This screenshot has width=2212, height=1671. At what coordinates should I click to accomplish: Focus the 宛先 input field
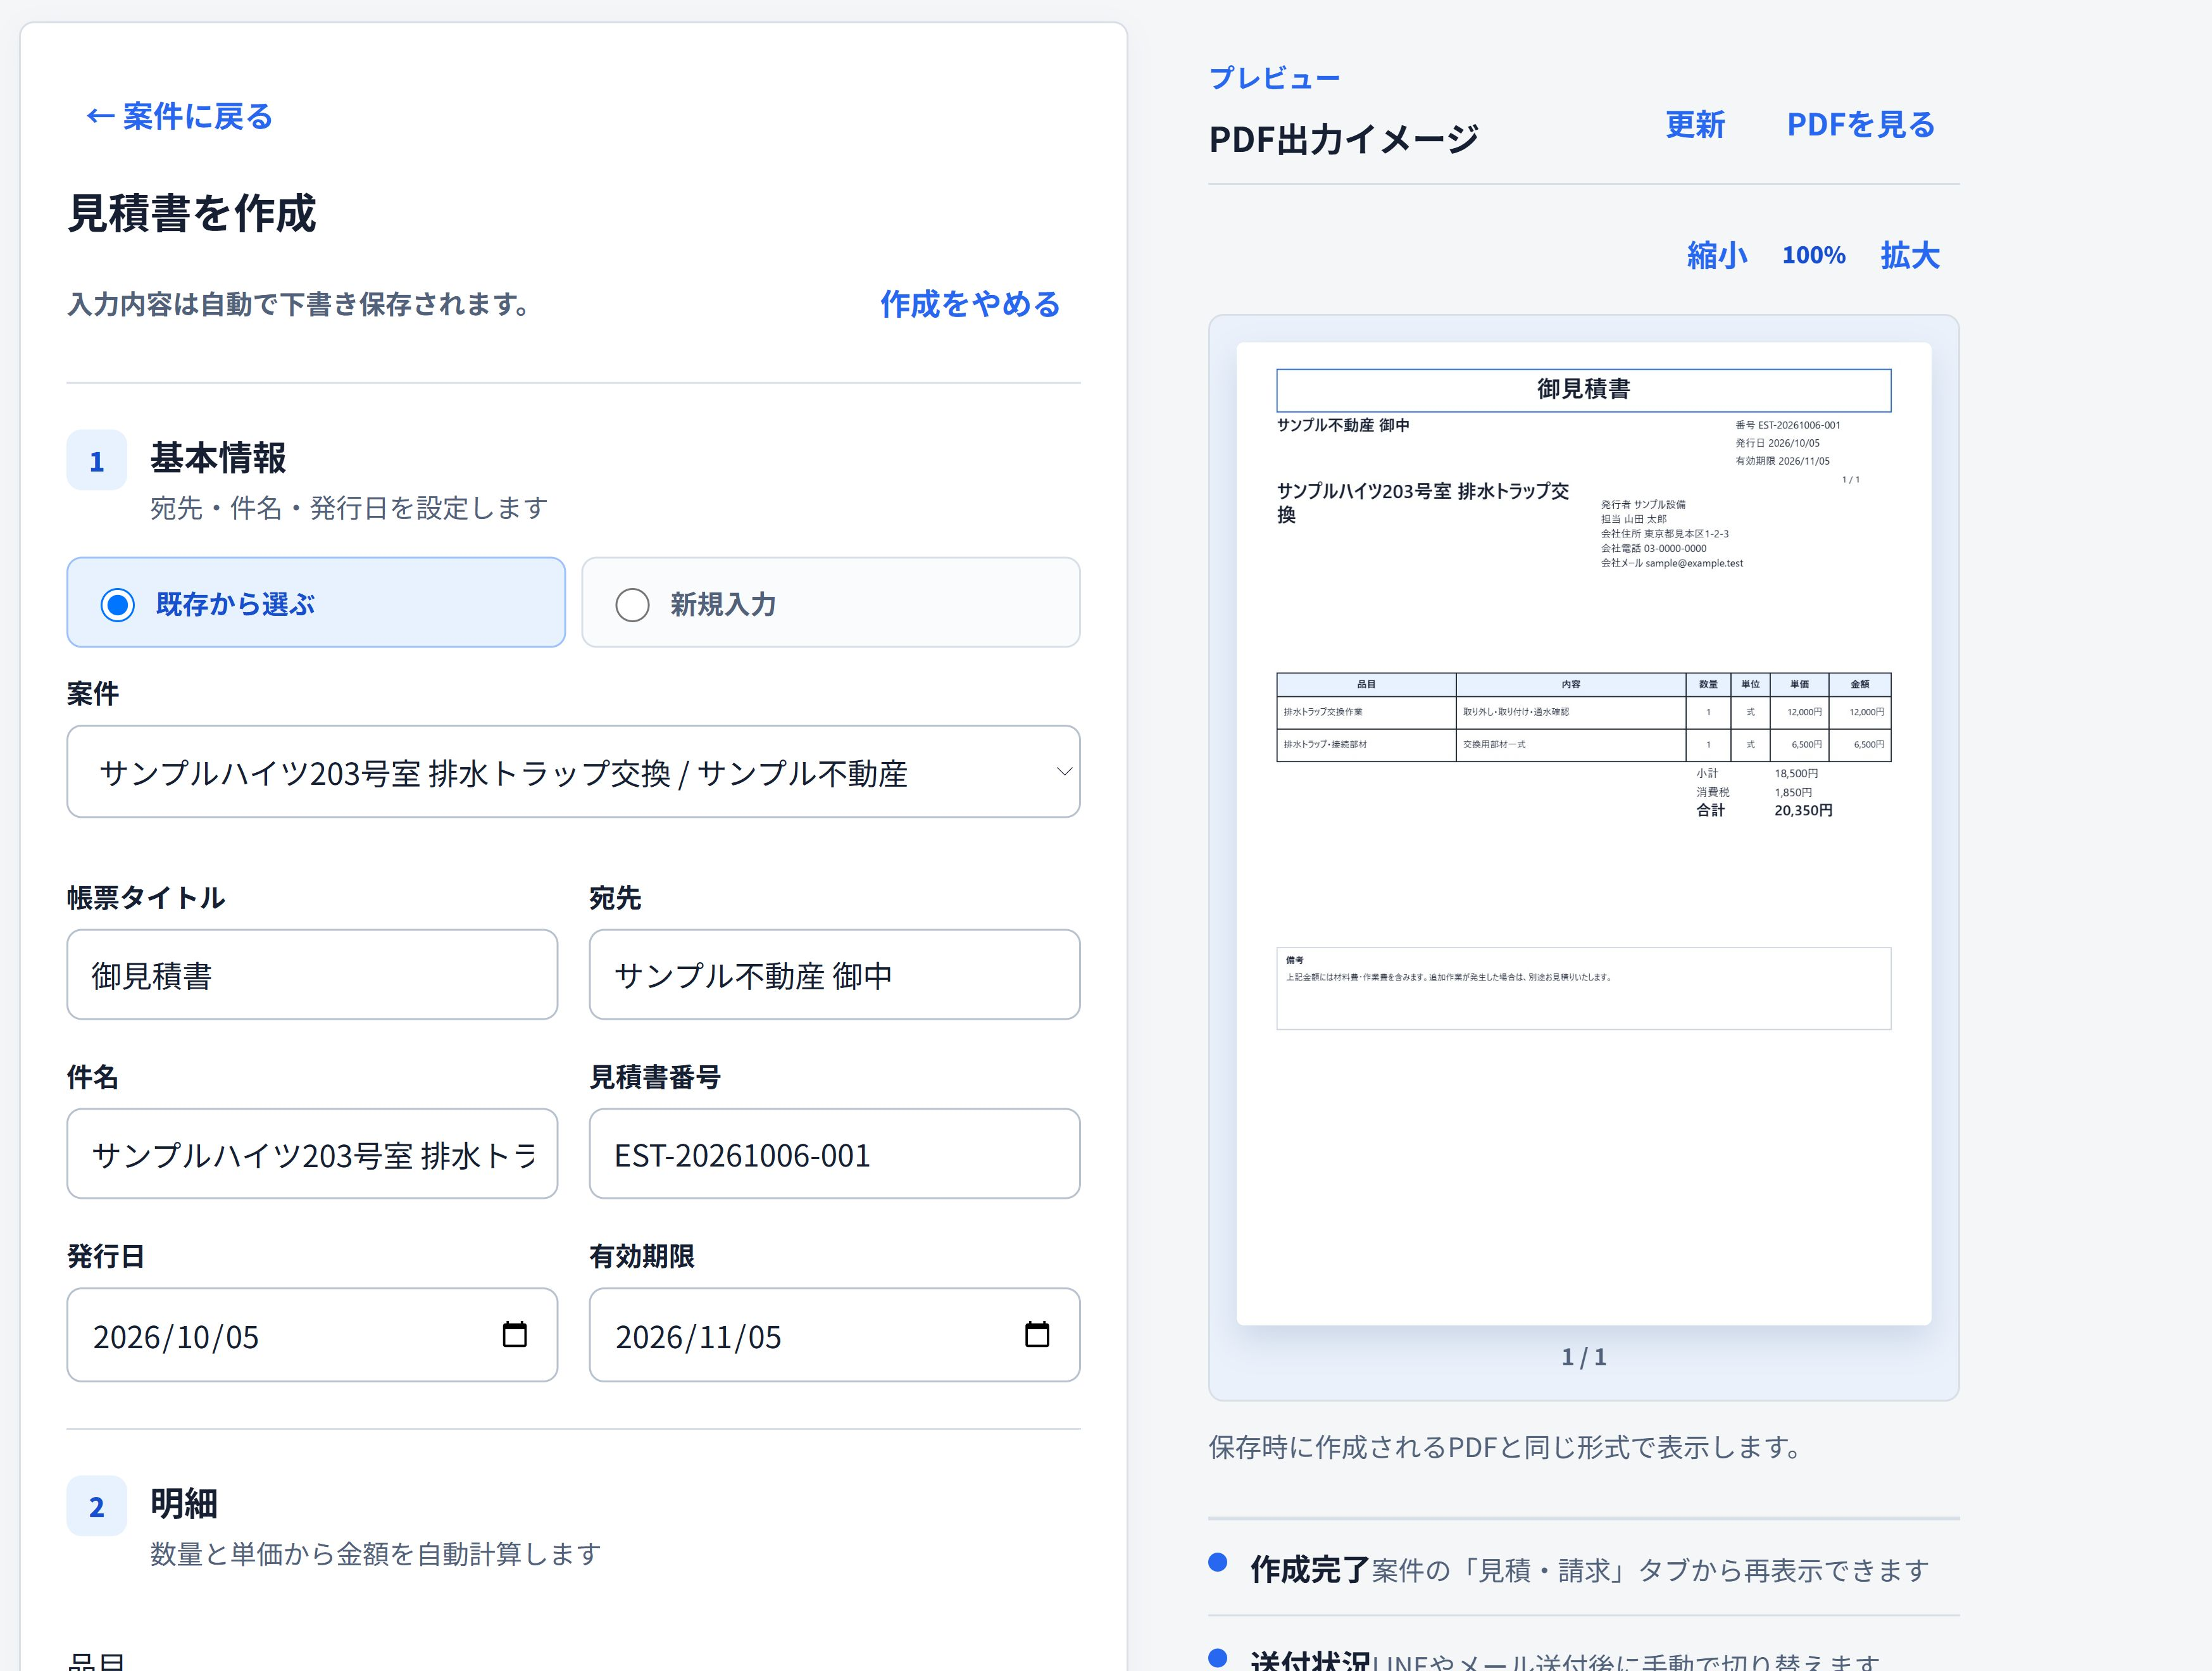tap(834, 975)
